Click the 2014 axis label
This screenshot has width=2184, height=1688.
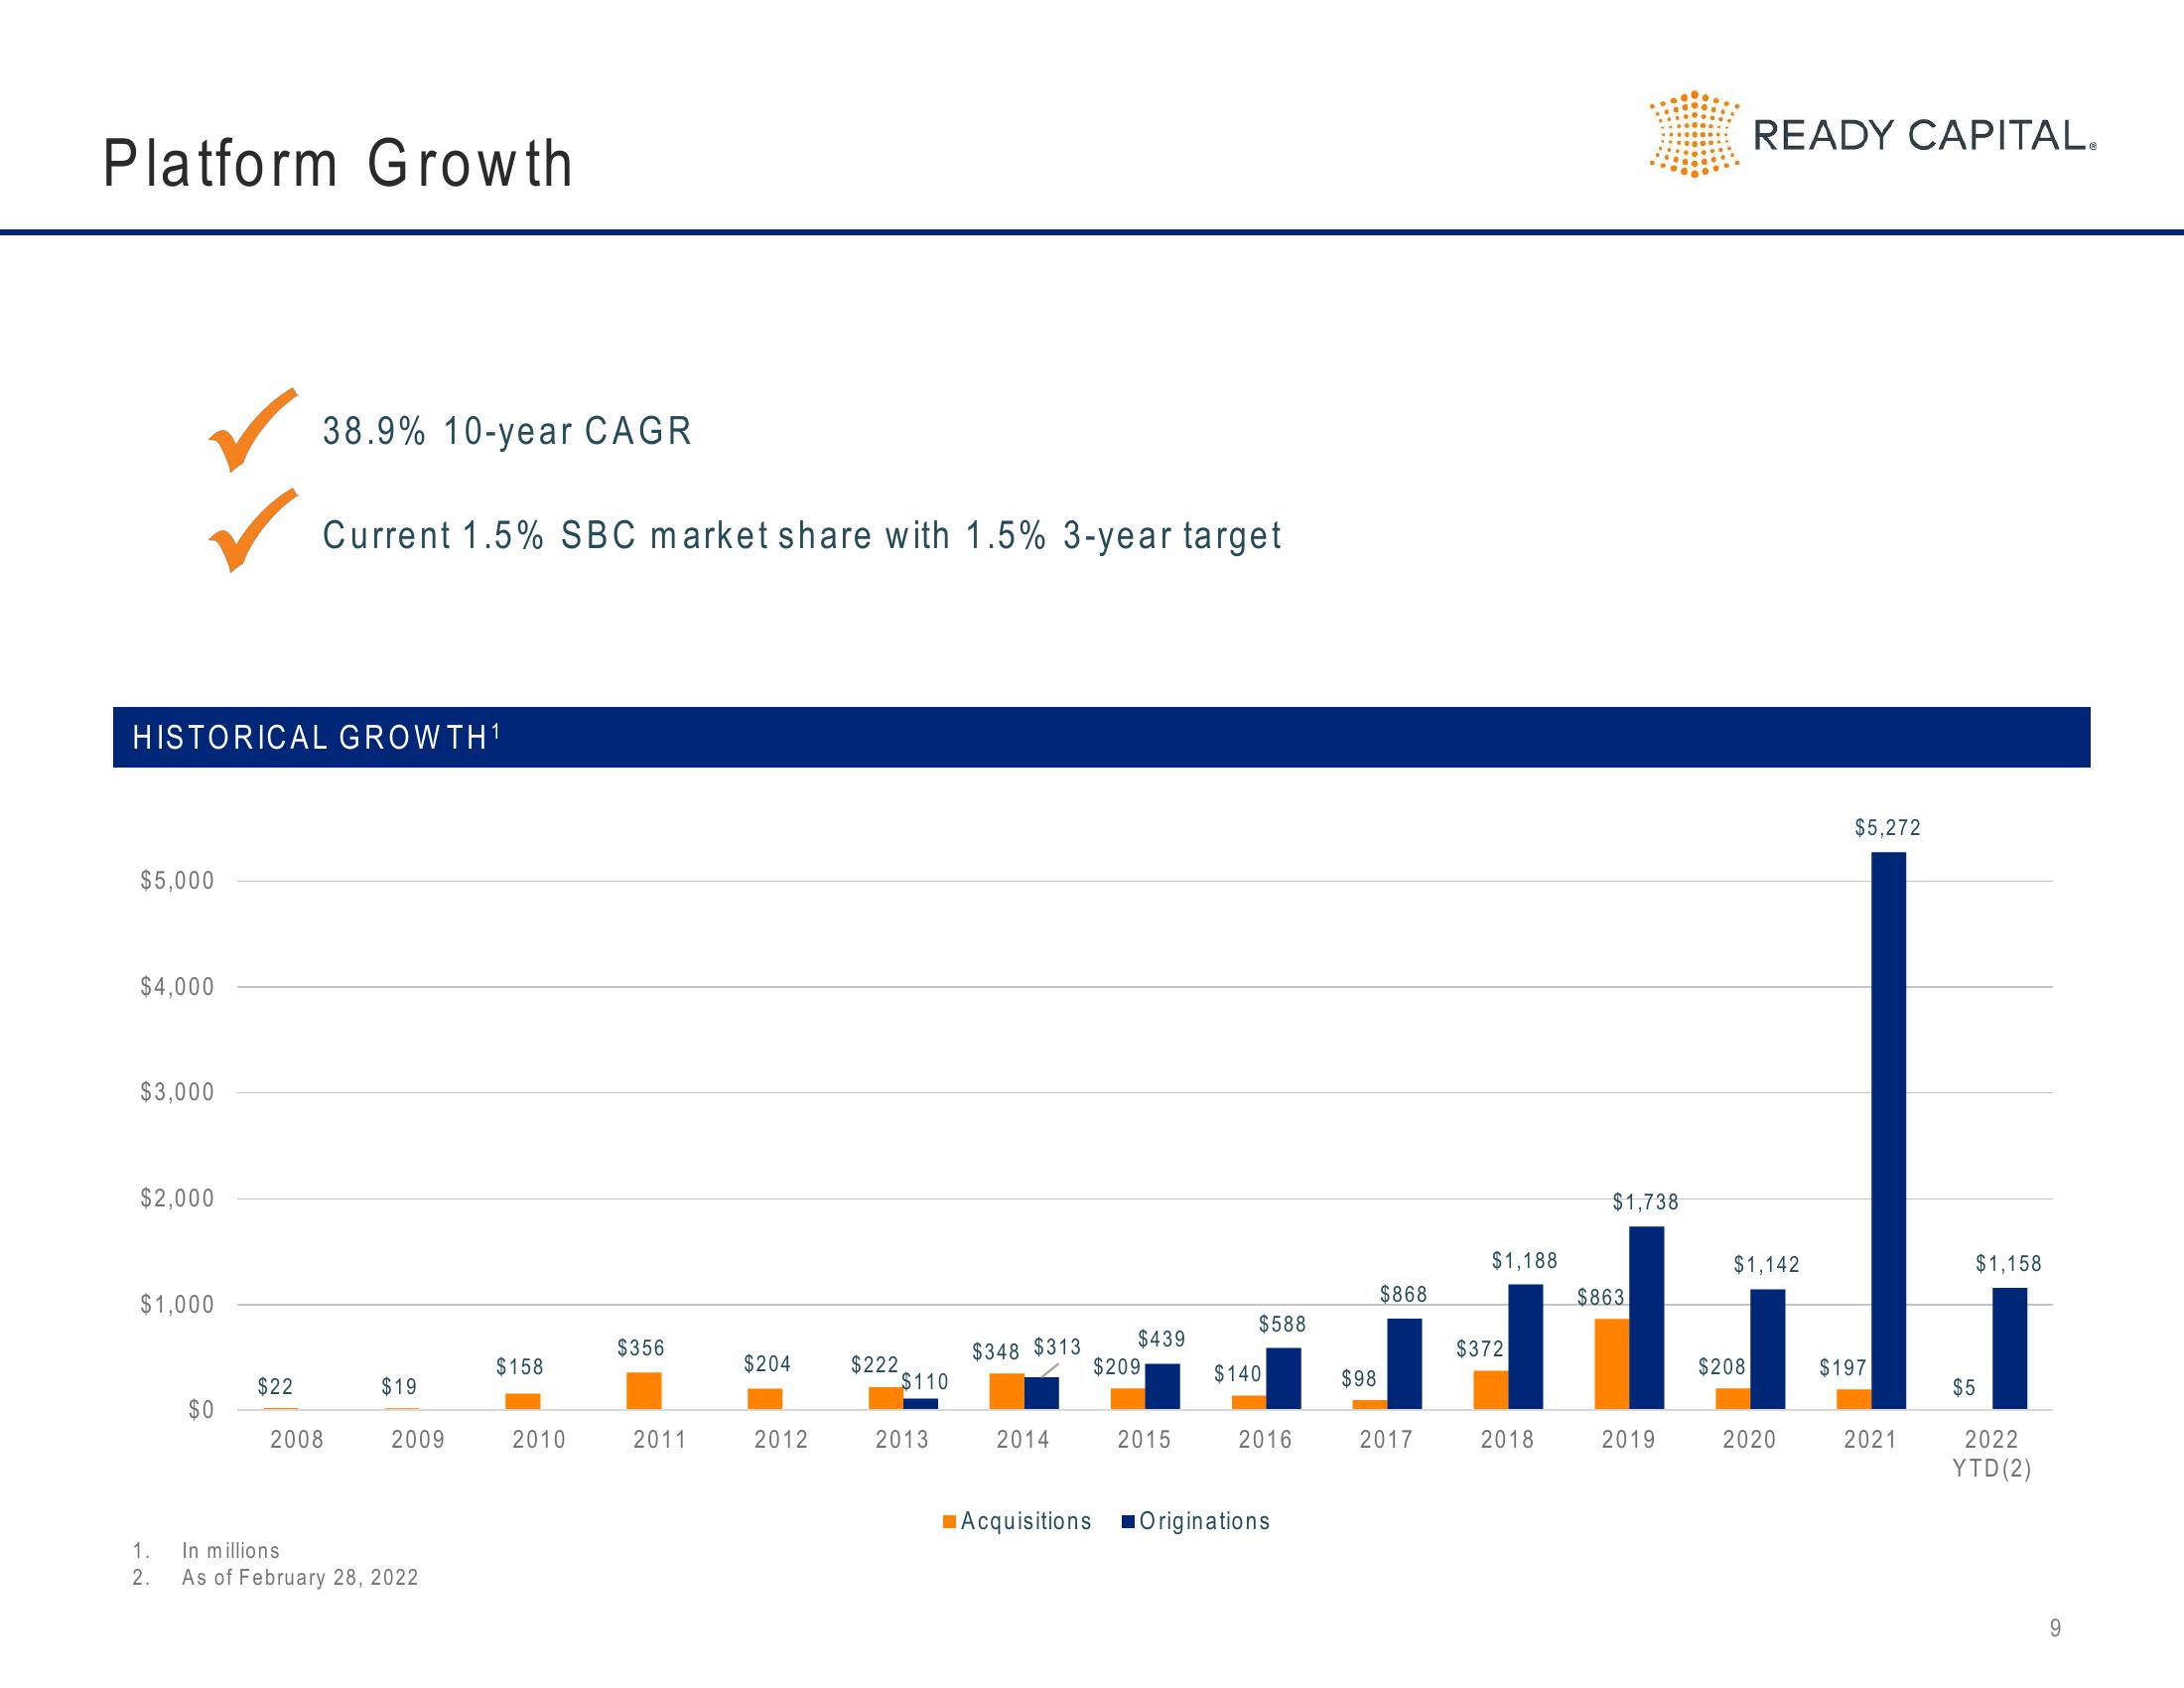coord(1023,1439)
